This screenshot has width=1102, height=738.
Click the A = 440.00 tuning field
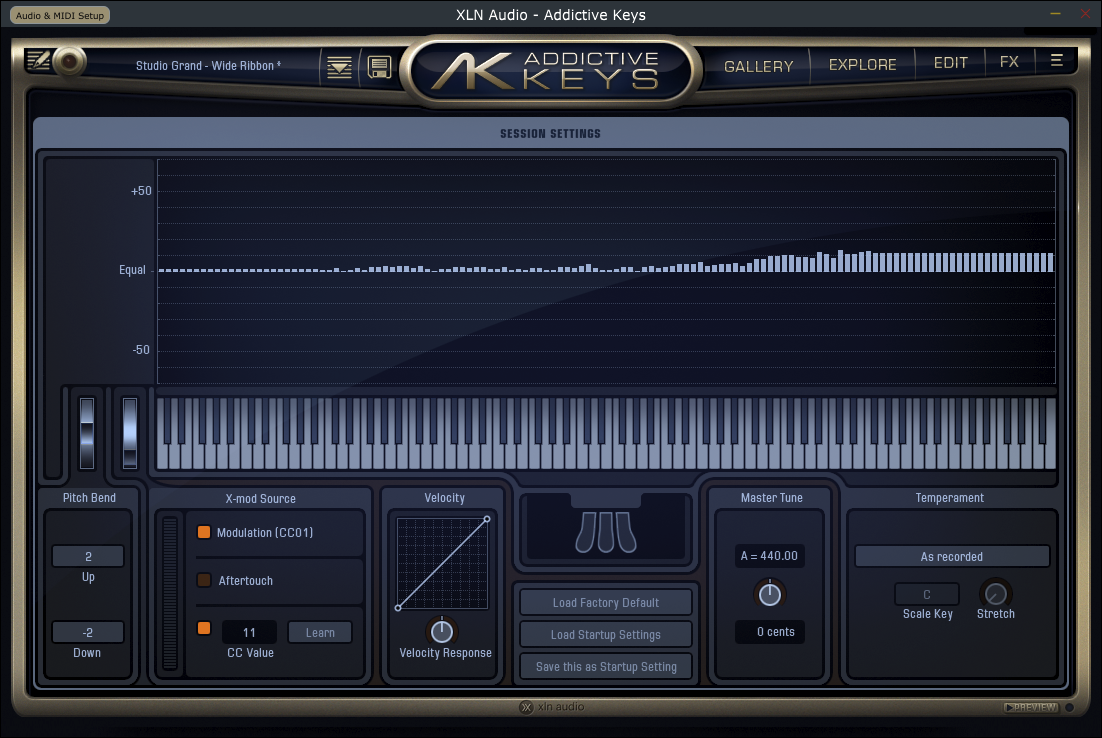click(x=770, y=556)
